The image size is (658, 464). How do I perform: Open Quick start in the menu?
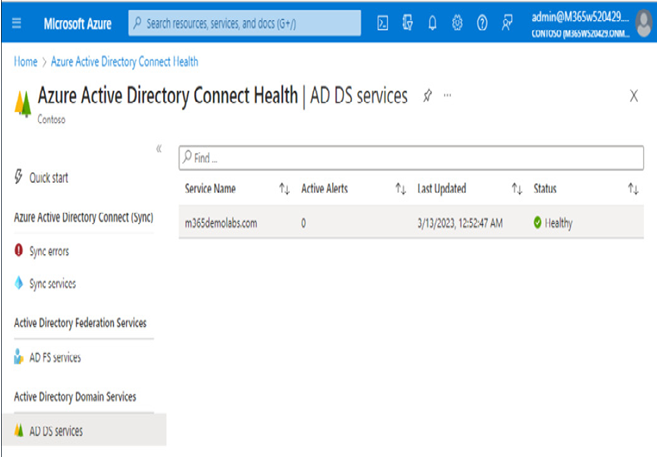[x=49, y=177]
